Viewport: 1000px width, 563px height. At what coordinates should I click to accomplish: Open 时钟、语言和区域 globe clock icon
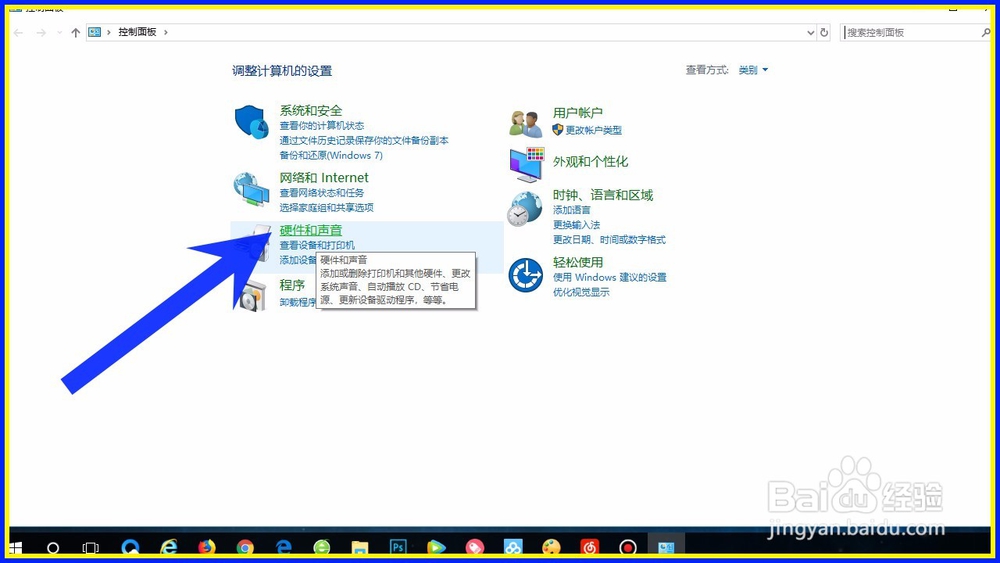point(524,209)
